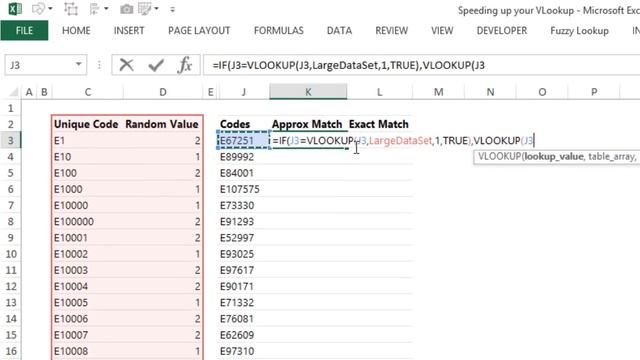Screen dimensions: 640x360
Task: Click the Random Value header cell
Action: [x=163, y=124]
